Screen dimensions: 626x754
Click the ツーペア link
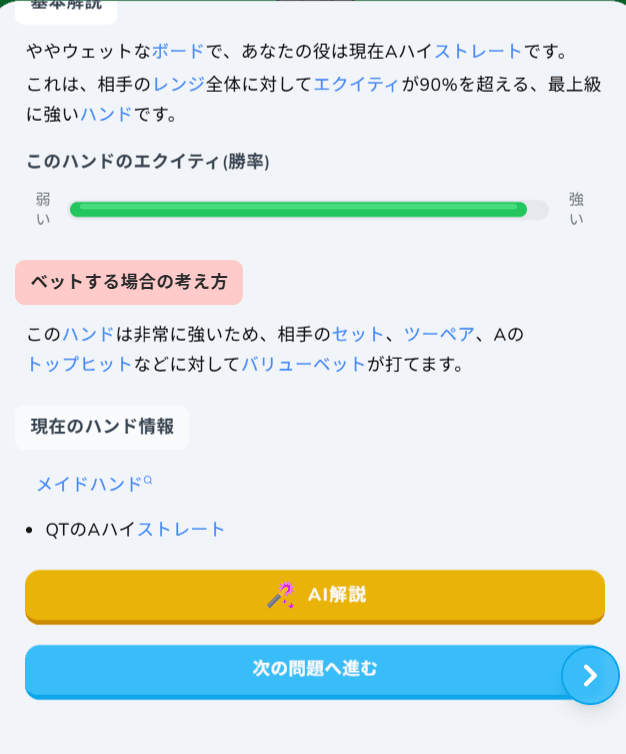click(x=439, y=334)
